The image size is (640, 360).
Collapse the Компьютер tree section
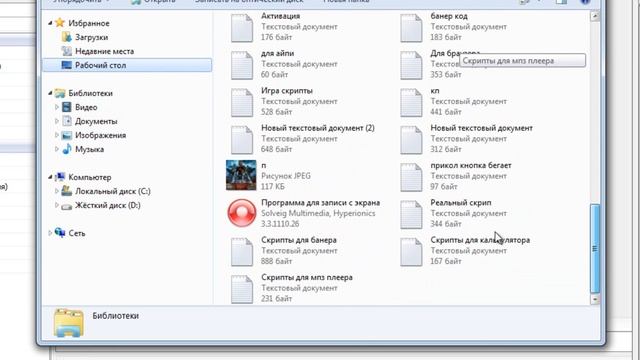pyautogui.click(x=50, y=177)
